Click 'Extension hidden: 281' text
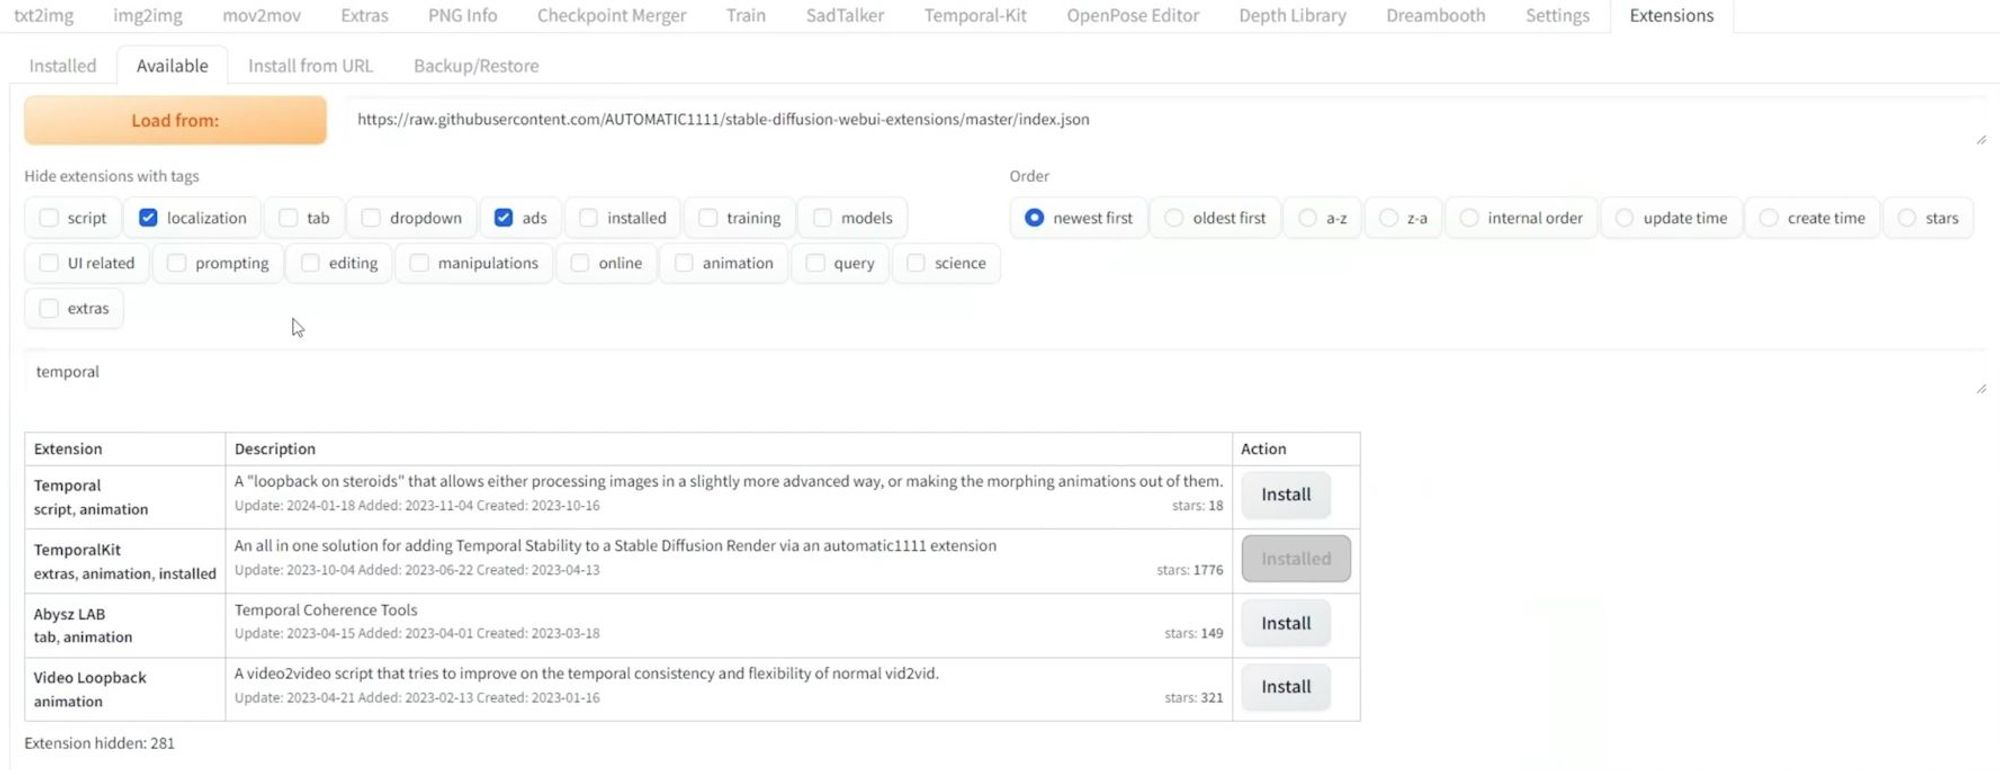Image resolution: width=2000 pixels, height=770 pixels. click(99, 743)
